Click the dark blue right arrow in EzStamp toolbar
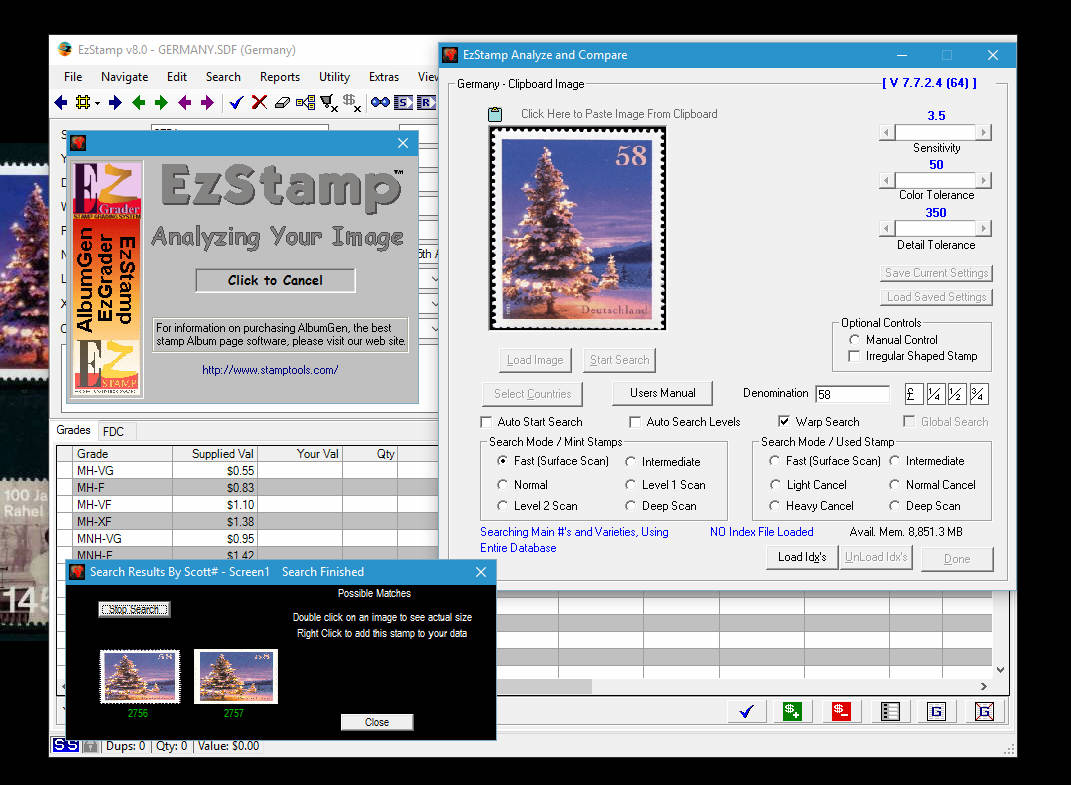Image resolution: width=1071 pixels, height=785 pixels. coord(115,102)
